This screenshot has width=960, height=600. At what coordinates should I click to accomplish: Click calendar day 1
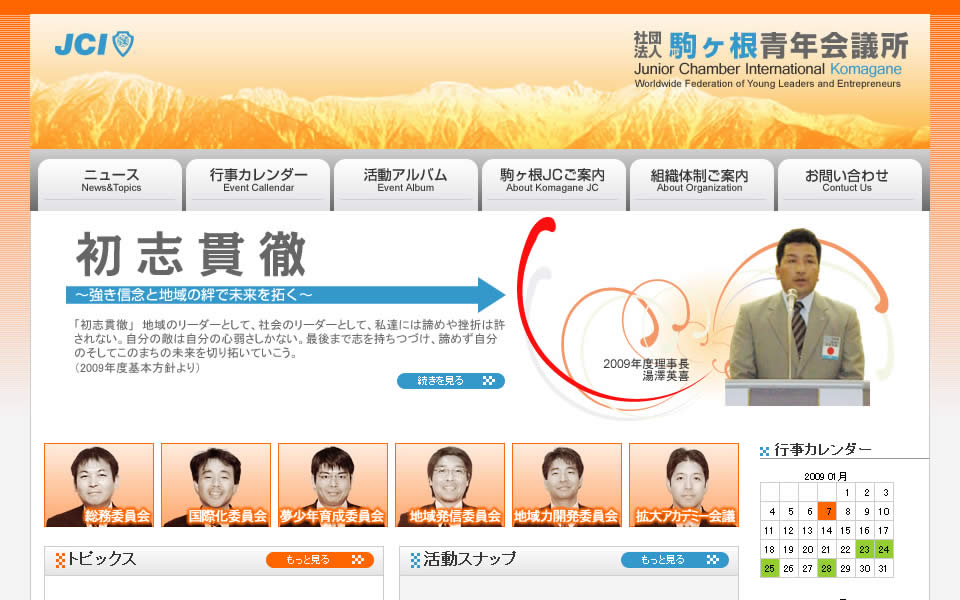[846, 492]
